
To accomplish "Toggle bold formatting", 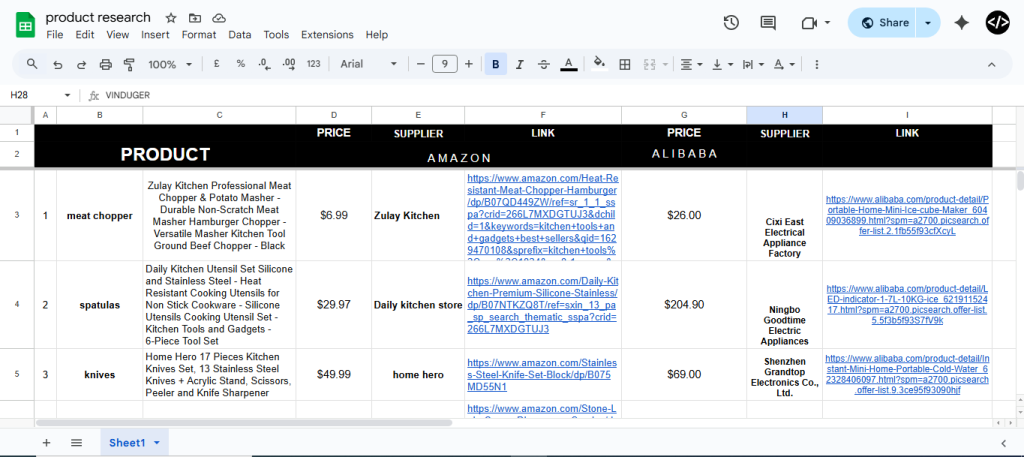I will click(496, 64).
